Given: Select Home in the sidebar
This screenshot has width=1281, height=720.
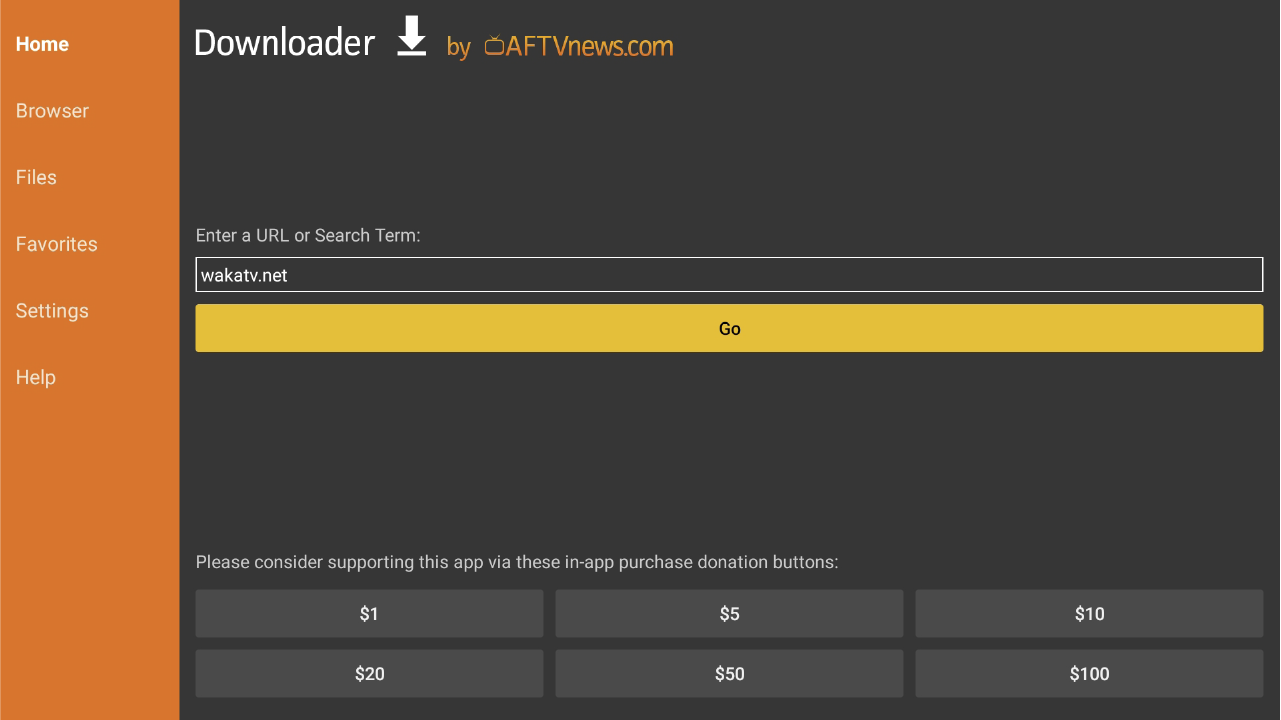Looking at the screenshot, I should coord(42,44).
